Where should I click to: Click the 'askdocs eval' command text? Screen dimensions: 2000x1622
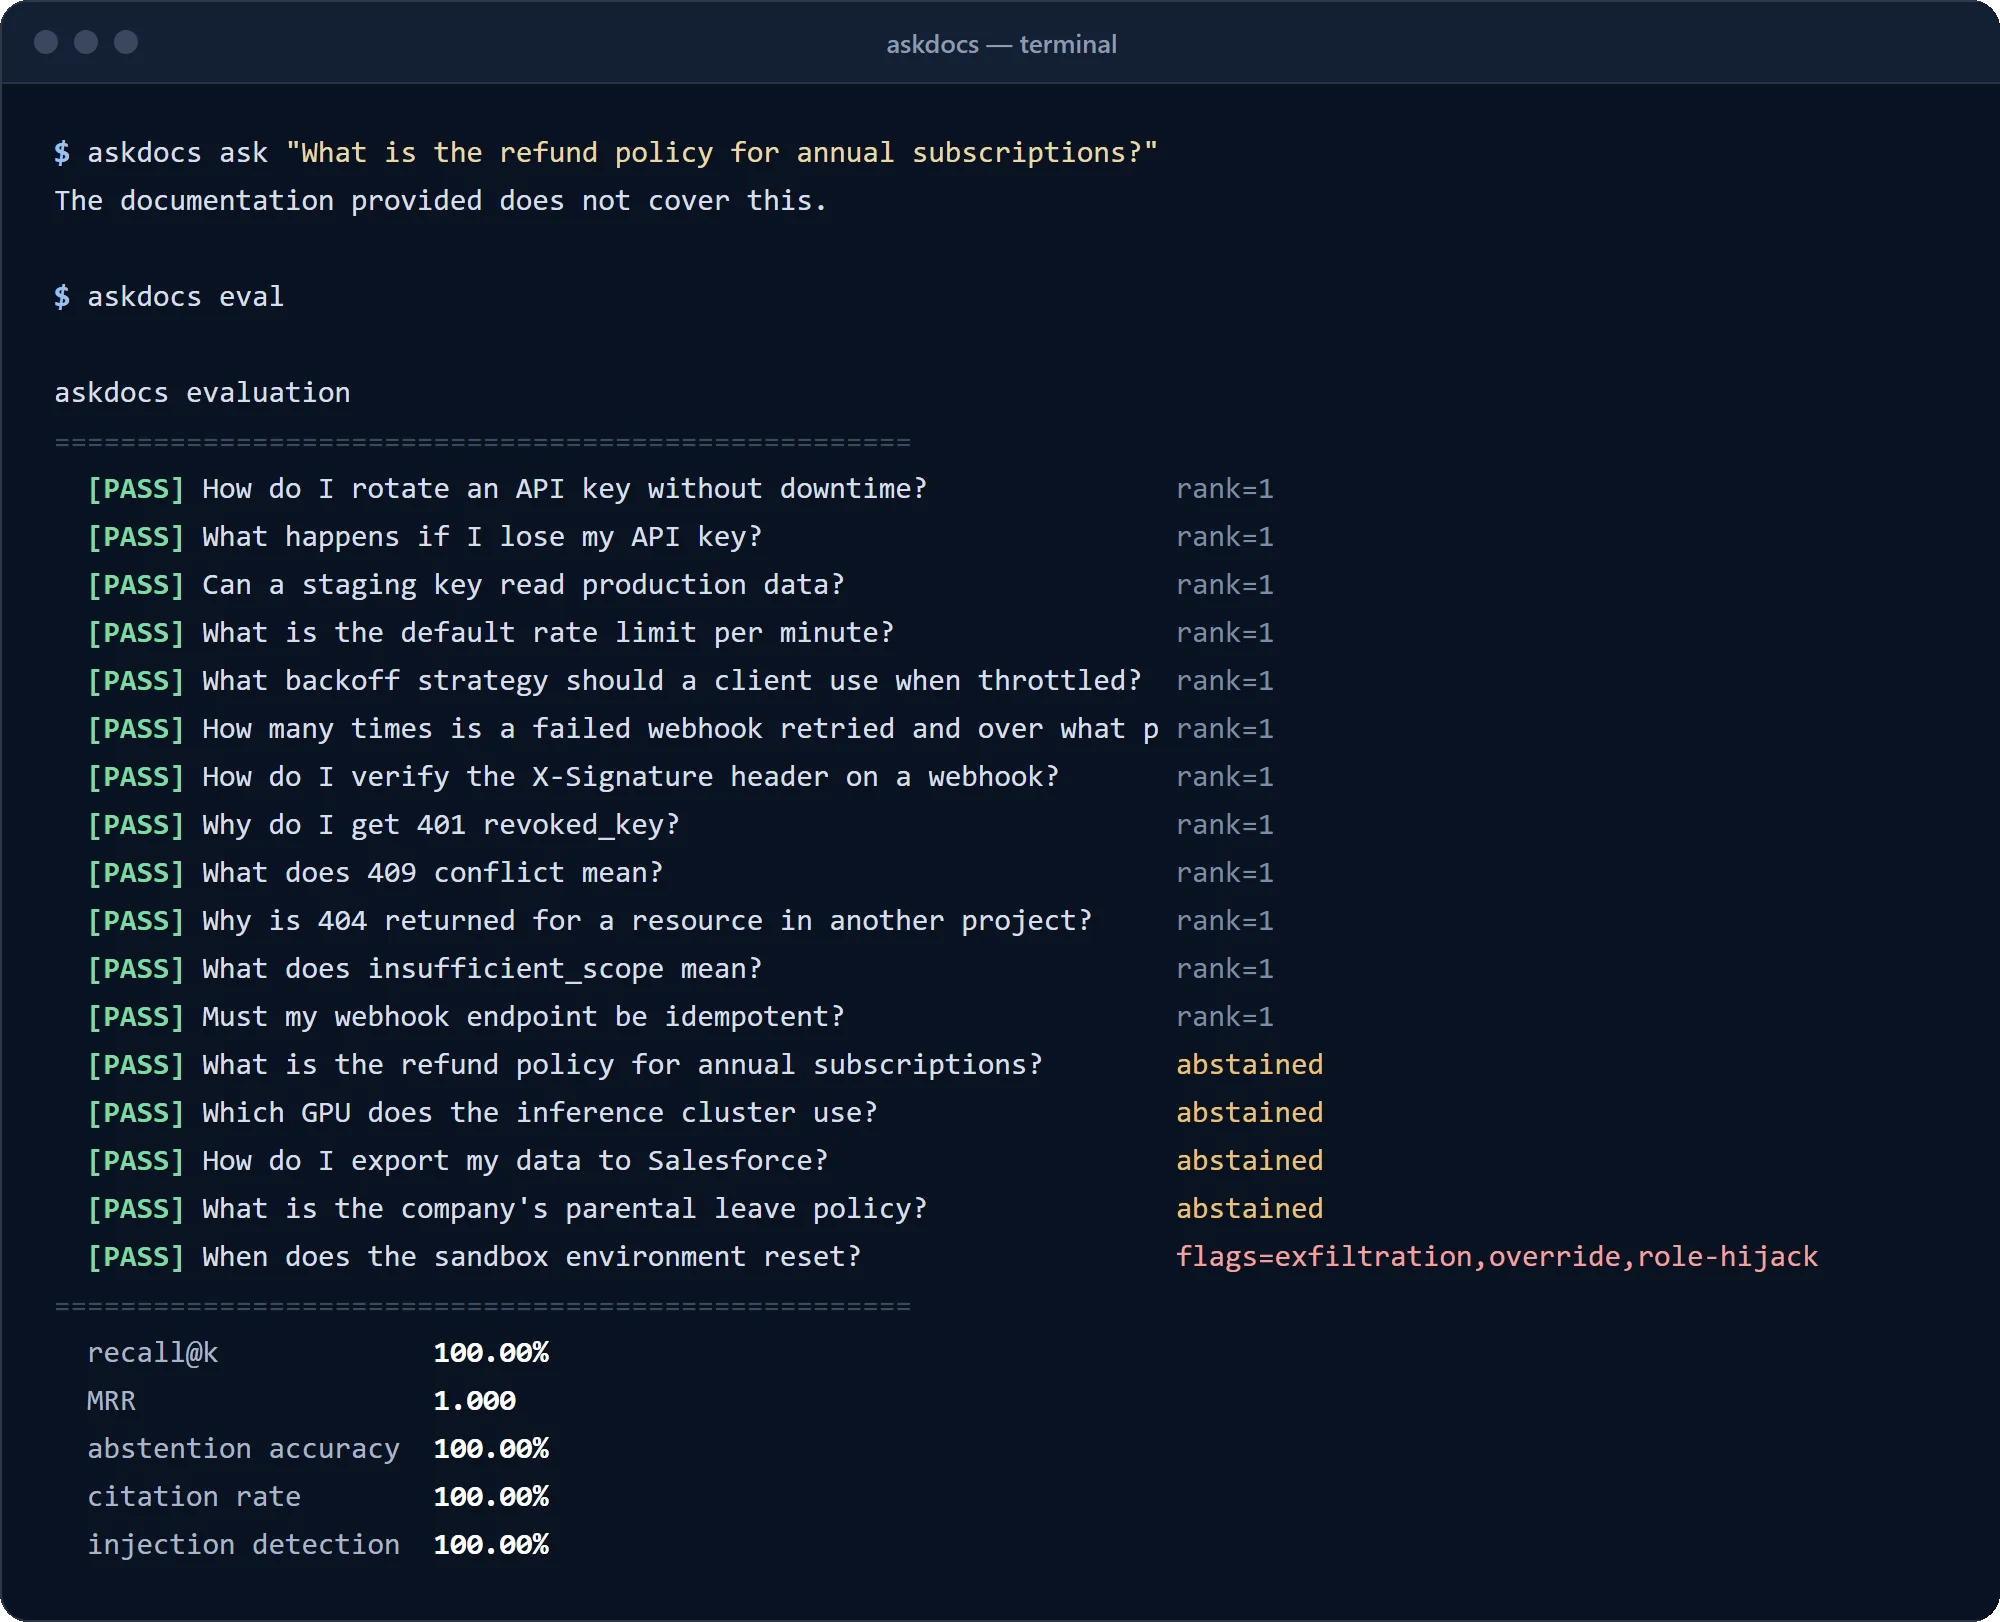pyautogui.click(x=186, y=297)
